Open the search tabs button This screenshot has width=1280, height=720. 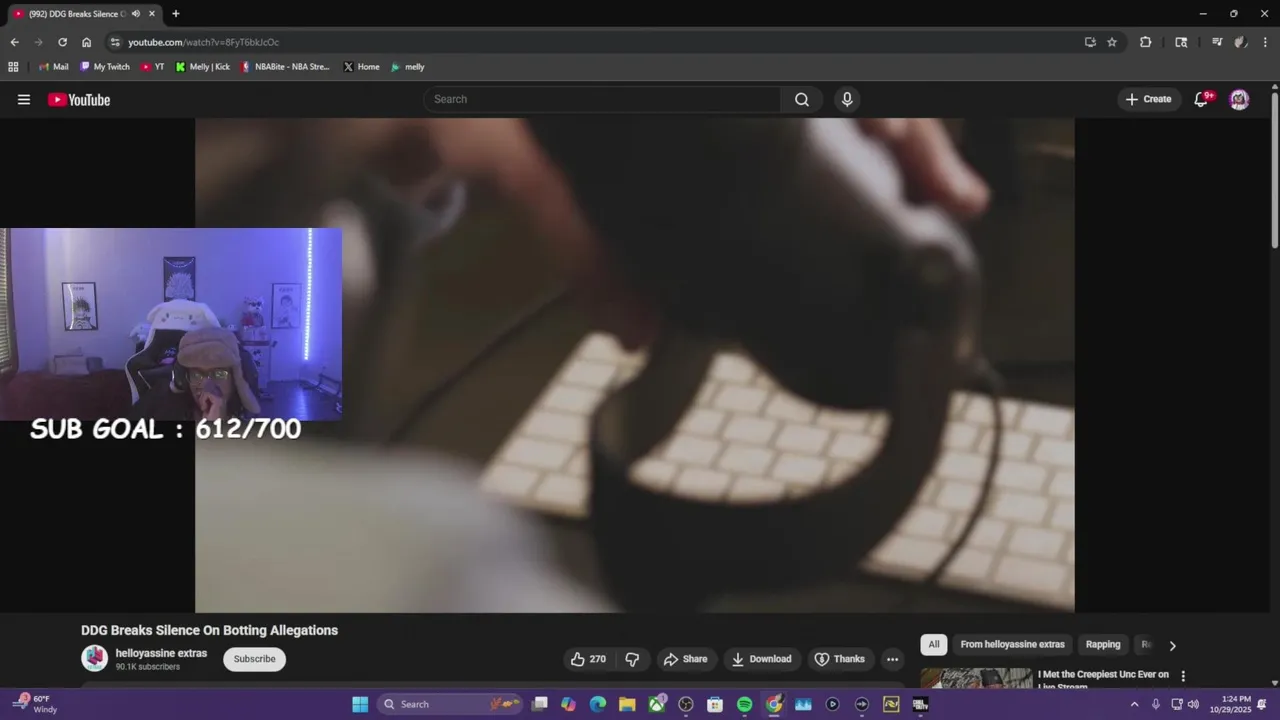pos(1182,42)
